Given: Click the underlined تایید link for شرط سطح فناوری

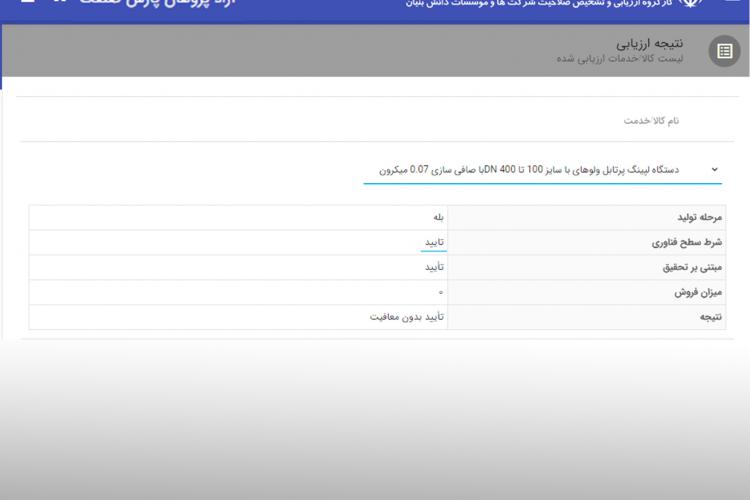Looking at the screenshot, I should tap(434, 242).
